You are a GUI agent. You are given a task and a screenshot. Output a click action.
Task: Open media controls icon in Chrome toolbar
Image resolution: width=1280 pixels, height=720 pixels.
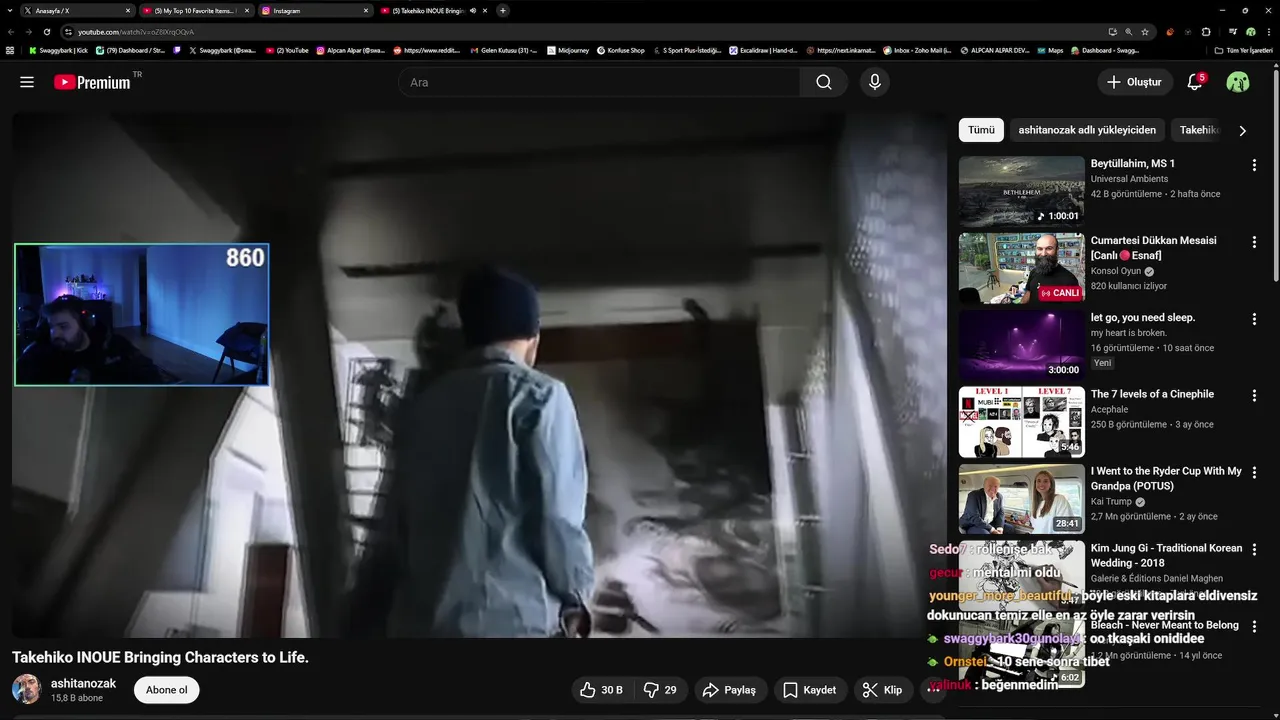pyautogui.click(x=1233, y=32)
